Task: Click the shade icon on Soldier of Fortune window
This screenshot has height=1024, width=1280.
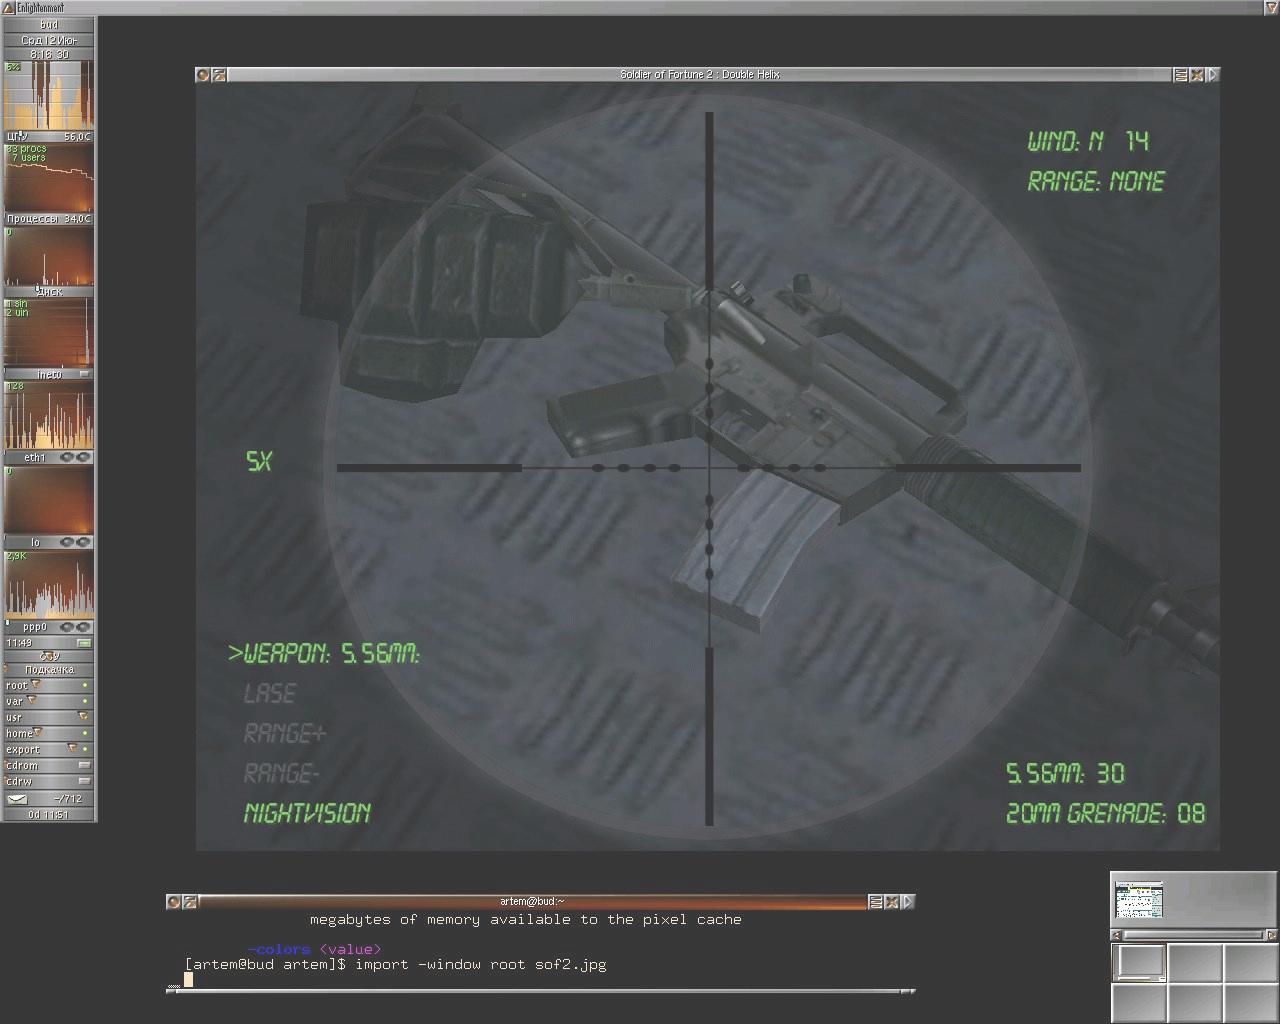Action: coord(219,75)
